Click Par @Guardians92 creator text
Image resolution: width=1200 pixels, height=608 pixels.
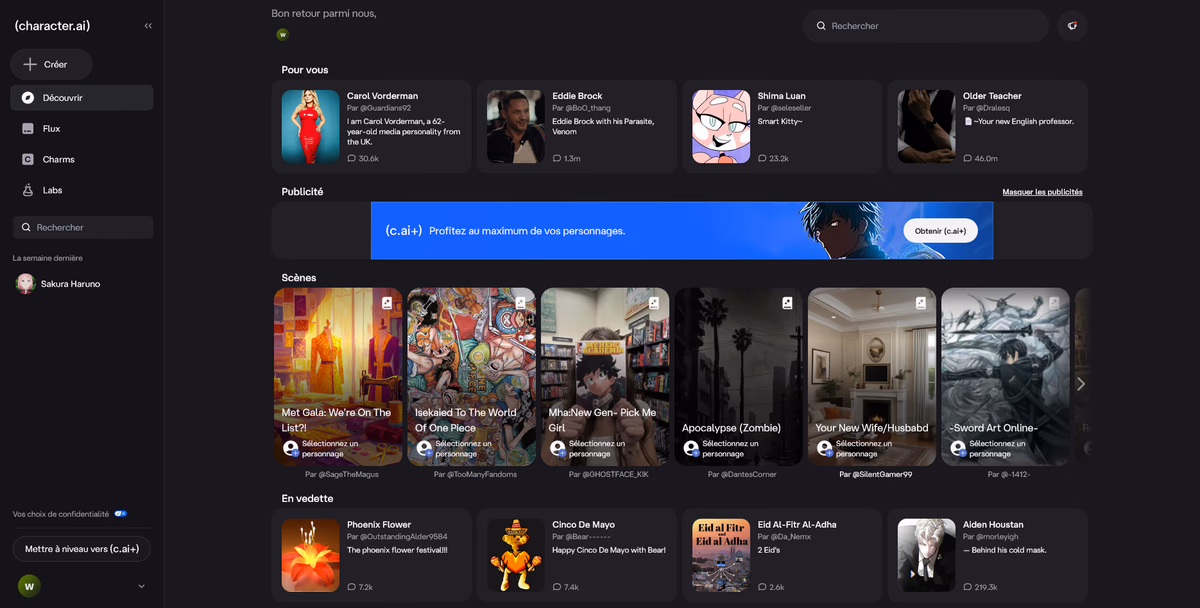tap(379, 107)
